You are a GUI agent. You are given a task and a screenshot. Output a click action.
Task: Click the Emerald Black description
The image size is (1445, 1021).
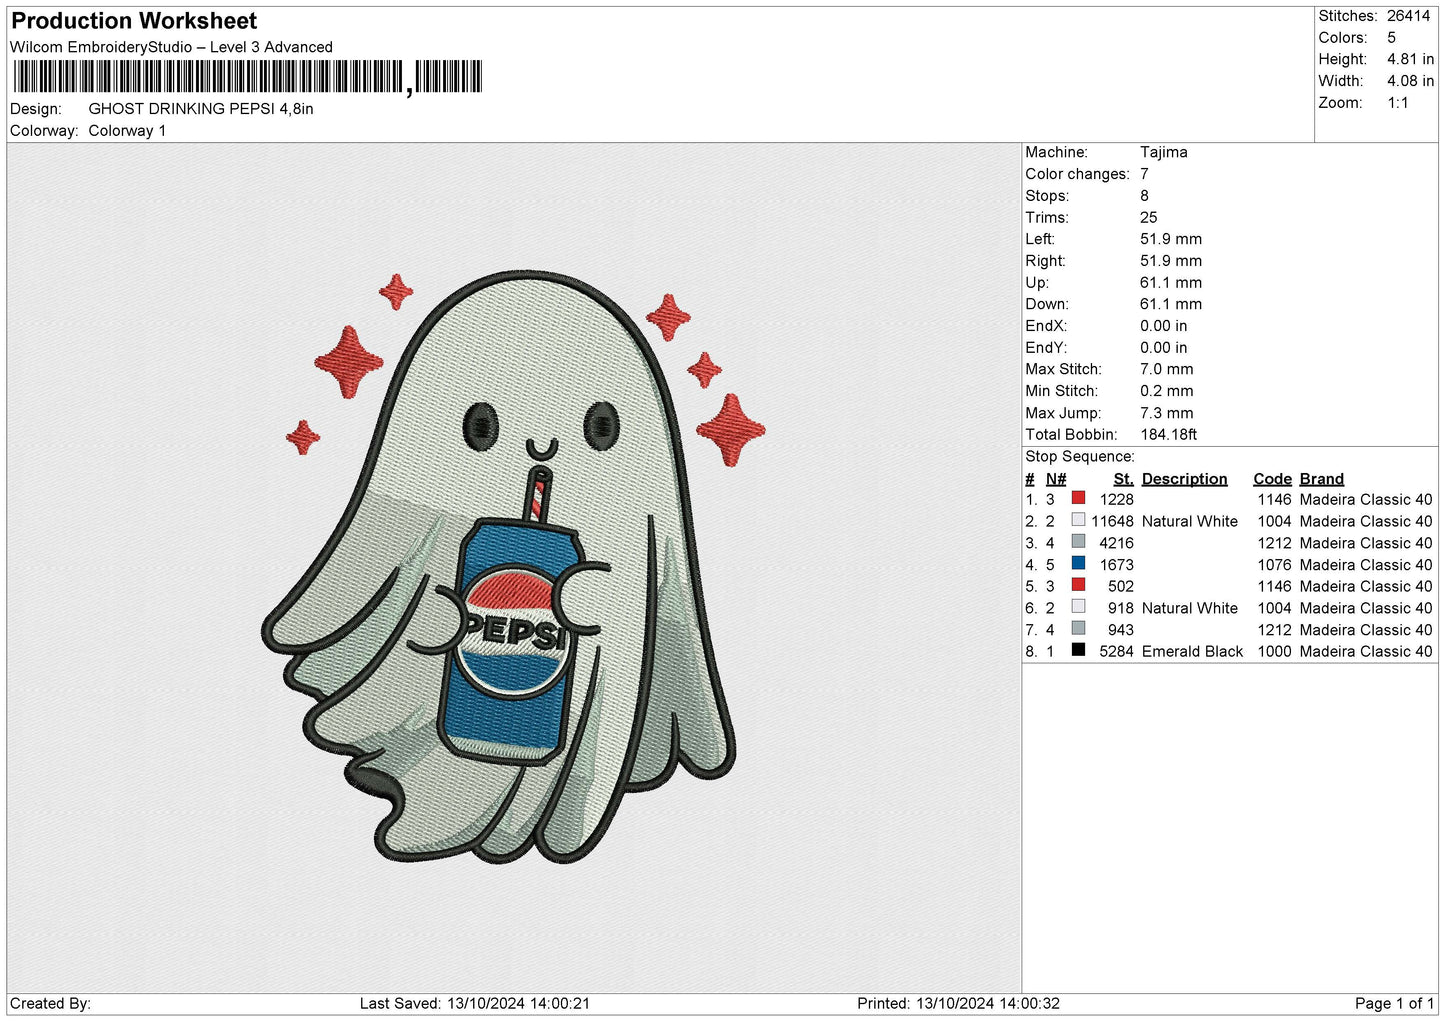[1192, 652]
